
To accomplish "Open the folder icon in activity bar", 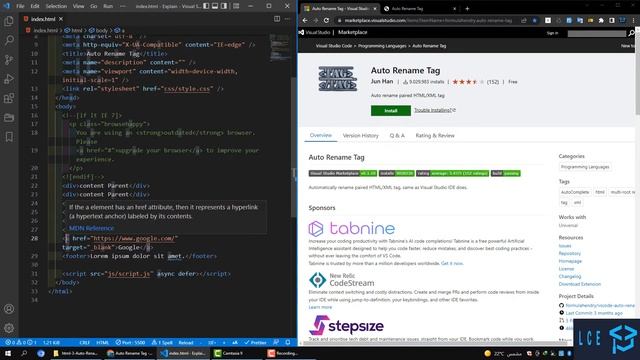I will pos(9,118).
